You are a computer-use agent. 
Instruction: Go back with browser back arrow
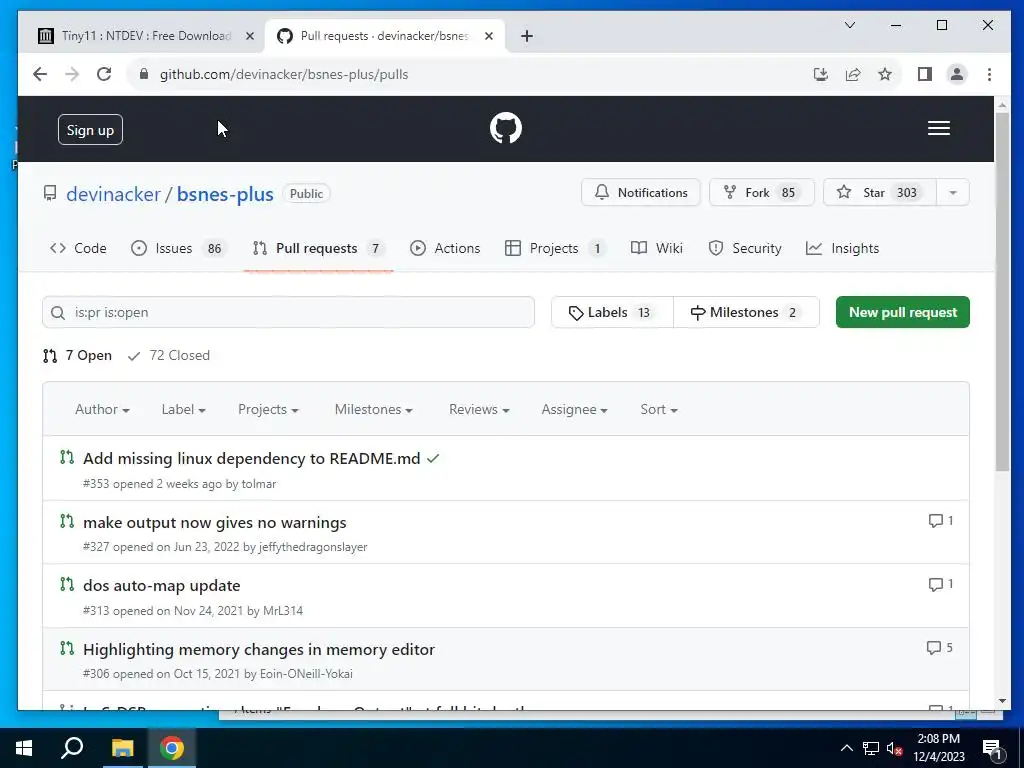[40, 74]
